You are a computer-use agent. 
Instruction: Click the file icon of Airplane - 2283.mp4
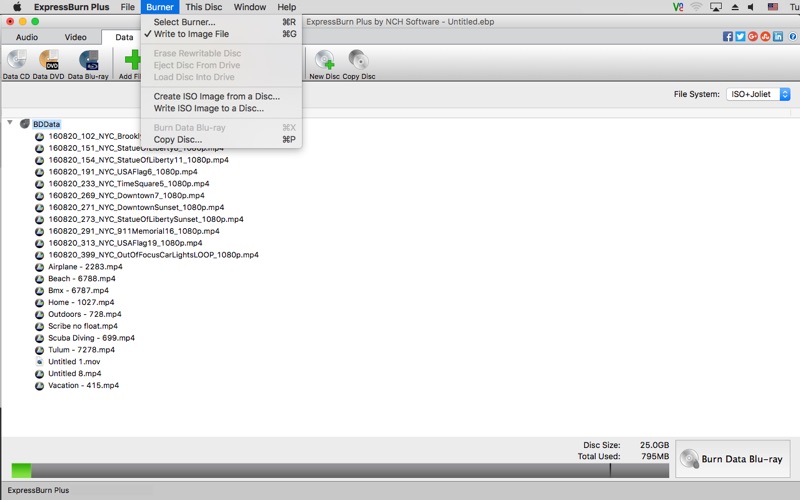[x=39, y=267]
